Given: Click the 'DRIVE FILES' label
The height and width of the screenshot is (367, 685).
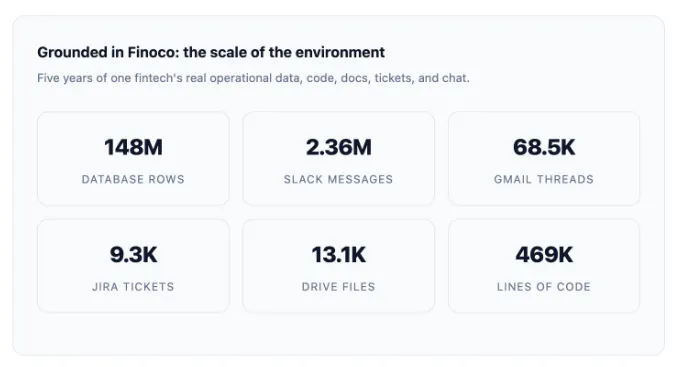Looking at the screenshot, I should pyautogui.click(x=339, y=287).
